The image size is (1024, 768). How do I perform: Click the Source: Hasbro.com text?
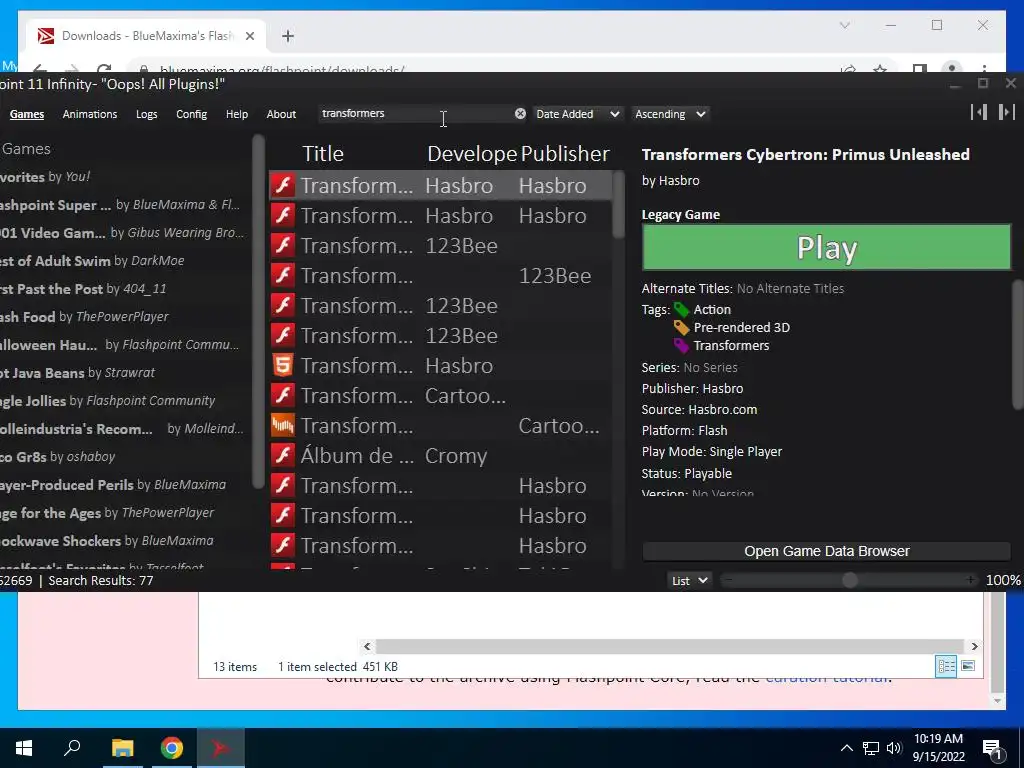coord(699,409)
